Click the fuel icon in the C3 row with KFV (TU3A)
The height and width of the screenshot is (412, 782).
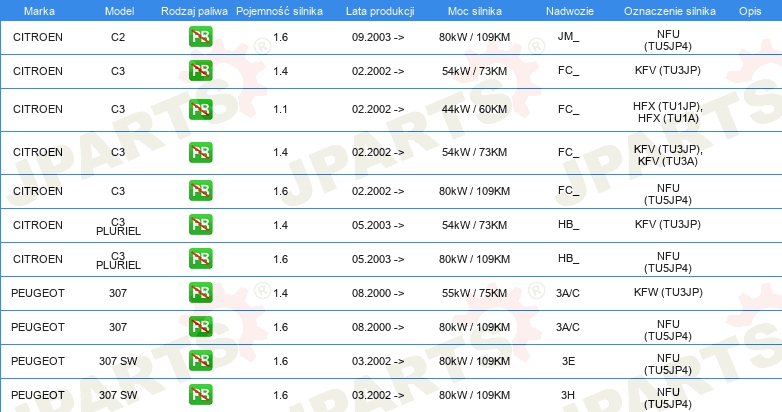[200, 153]
